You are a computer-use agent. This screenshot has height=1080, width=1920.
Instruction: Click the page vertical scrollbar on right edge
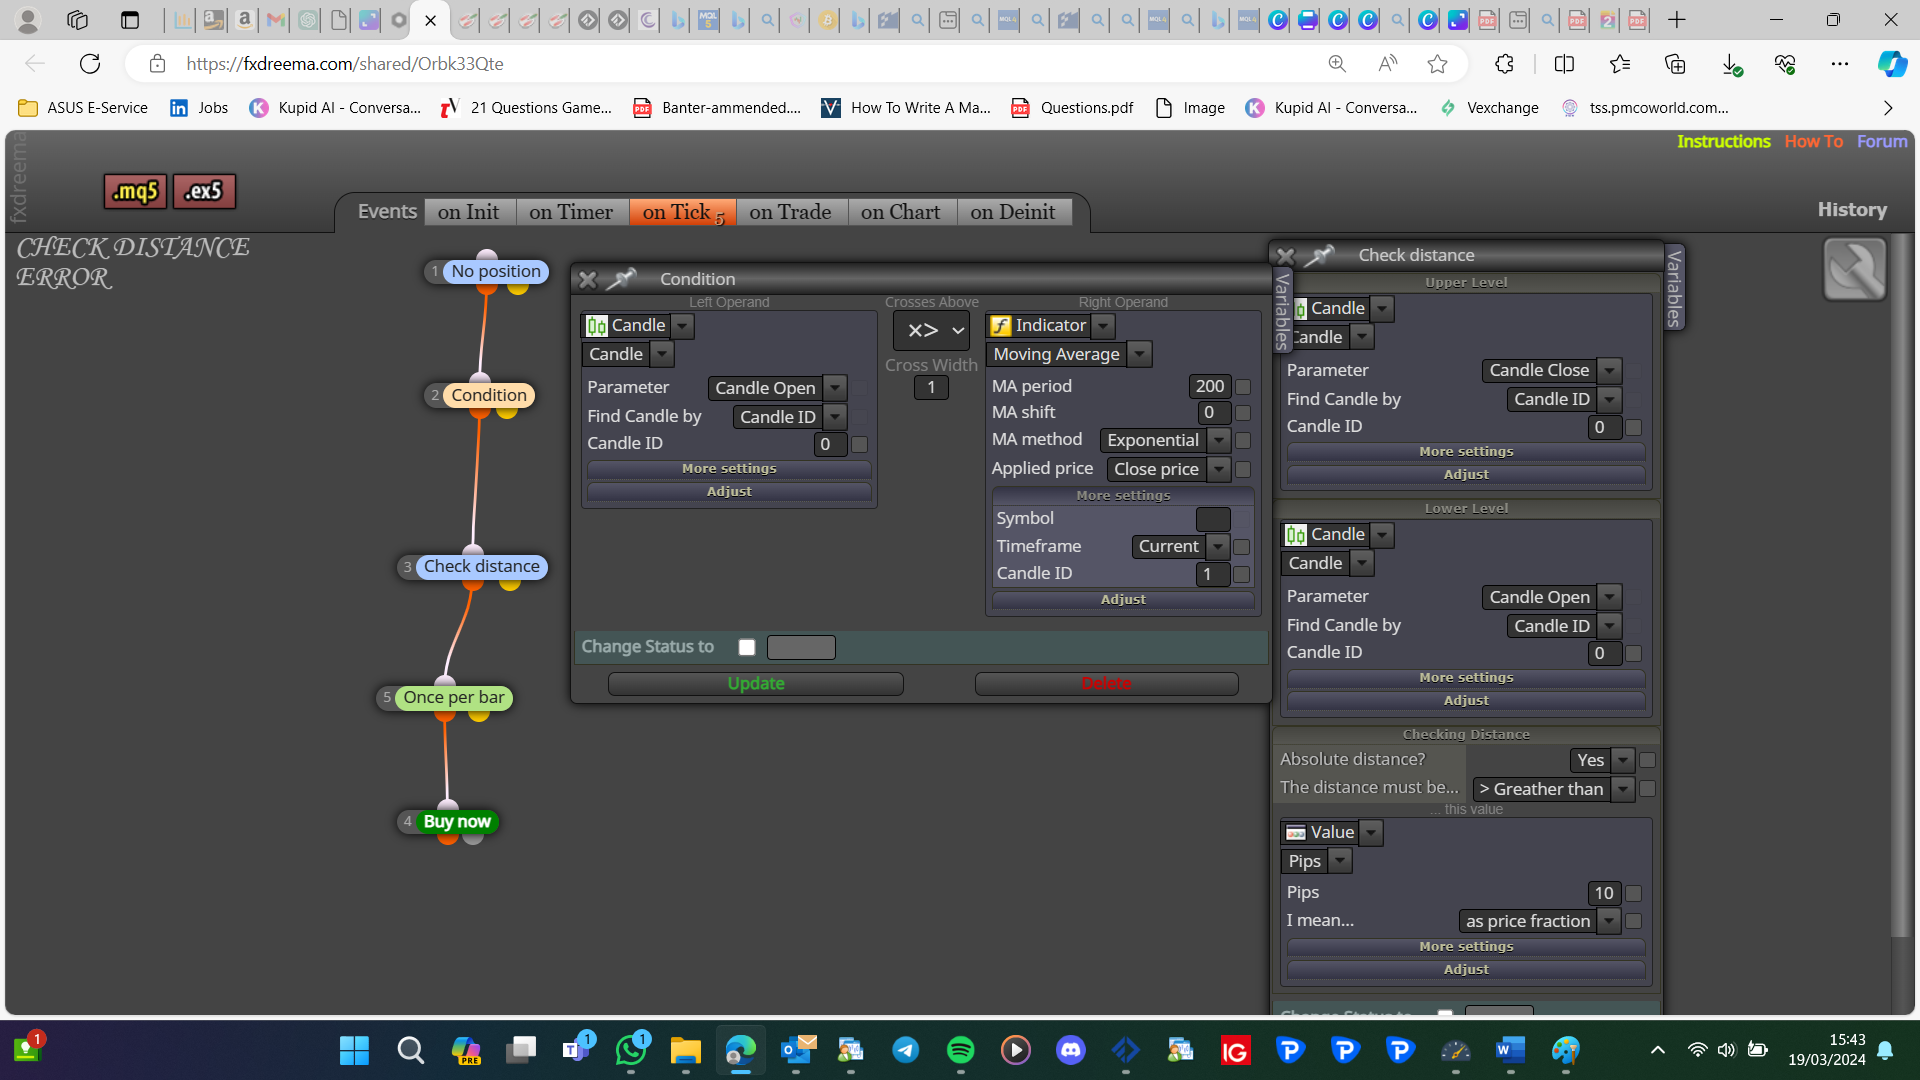[1900, 585]
